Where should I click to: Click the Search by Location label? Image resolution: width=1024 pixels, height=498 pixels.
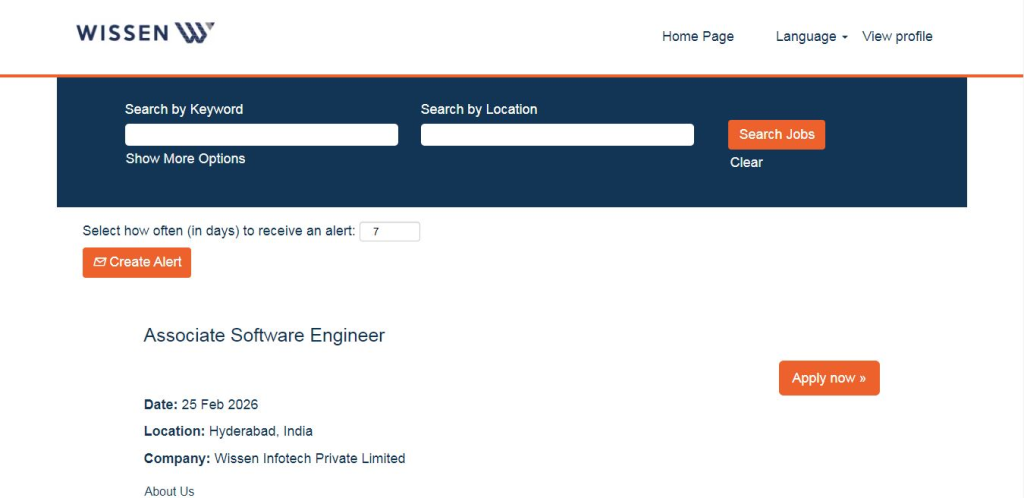click(479, 109)
